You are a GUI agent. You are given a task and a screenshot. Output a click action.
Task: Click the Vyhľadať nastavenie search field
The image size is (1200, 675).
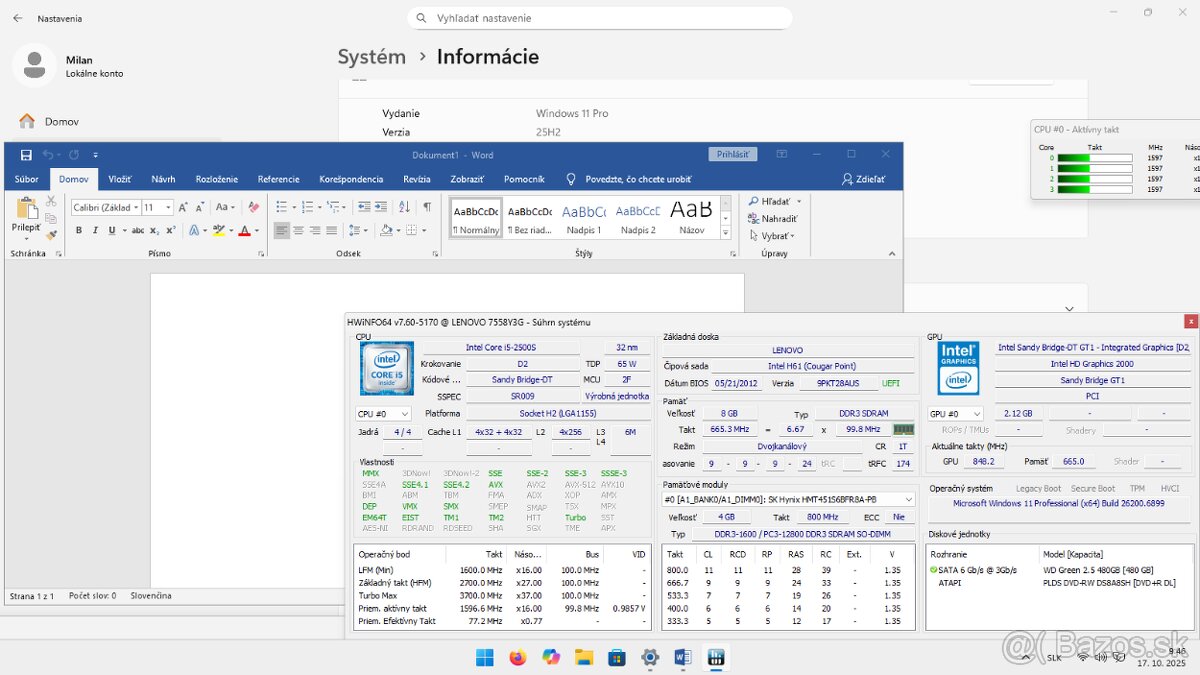click(x=600, y=18)
